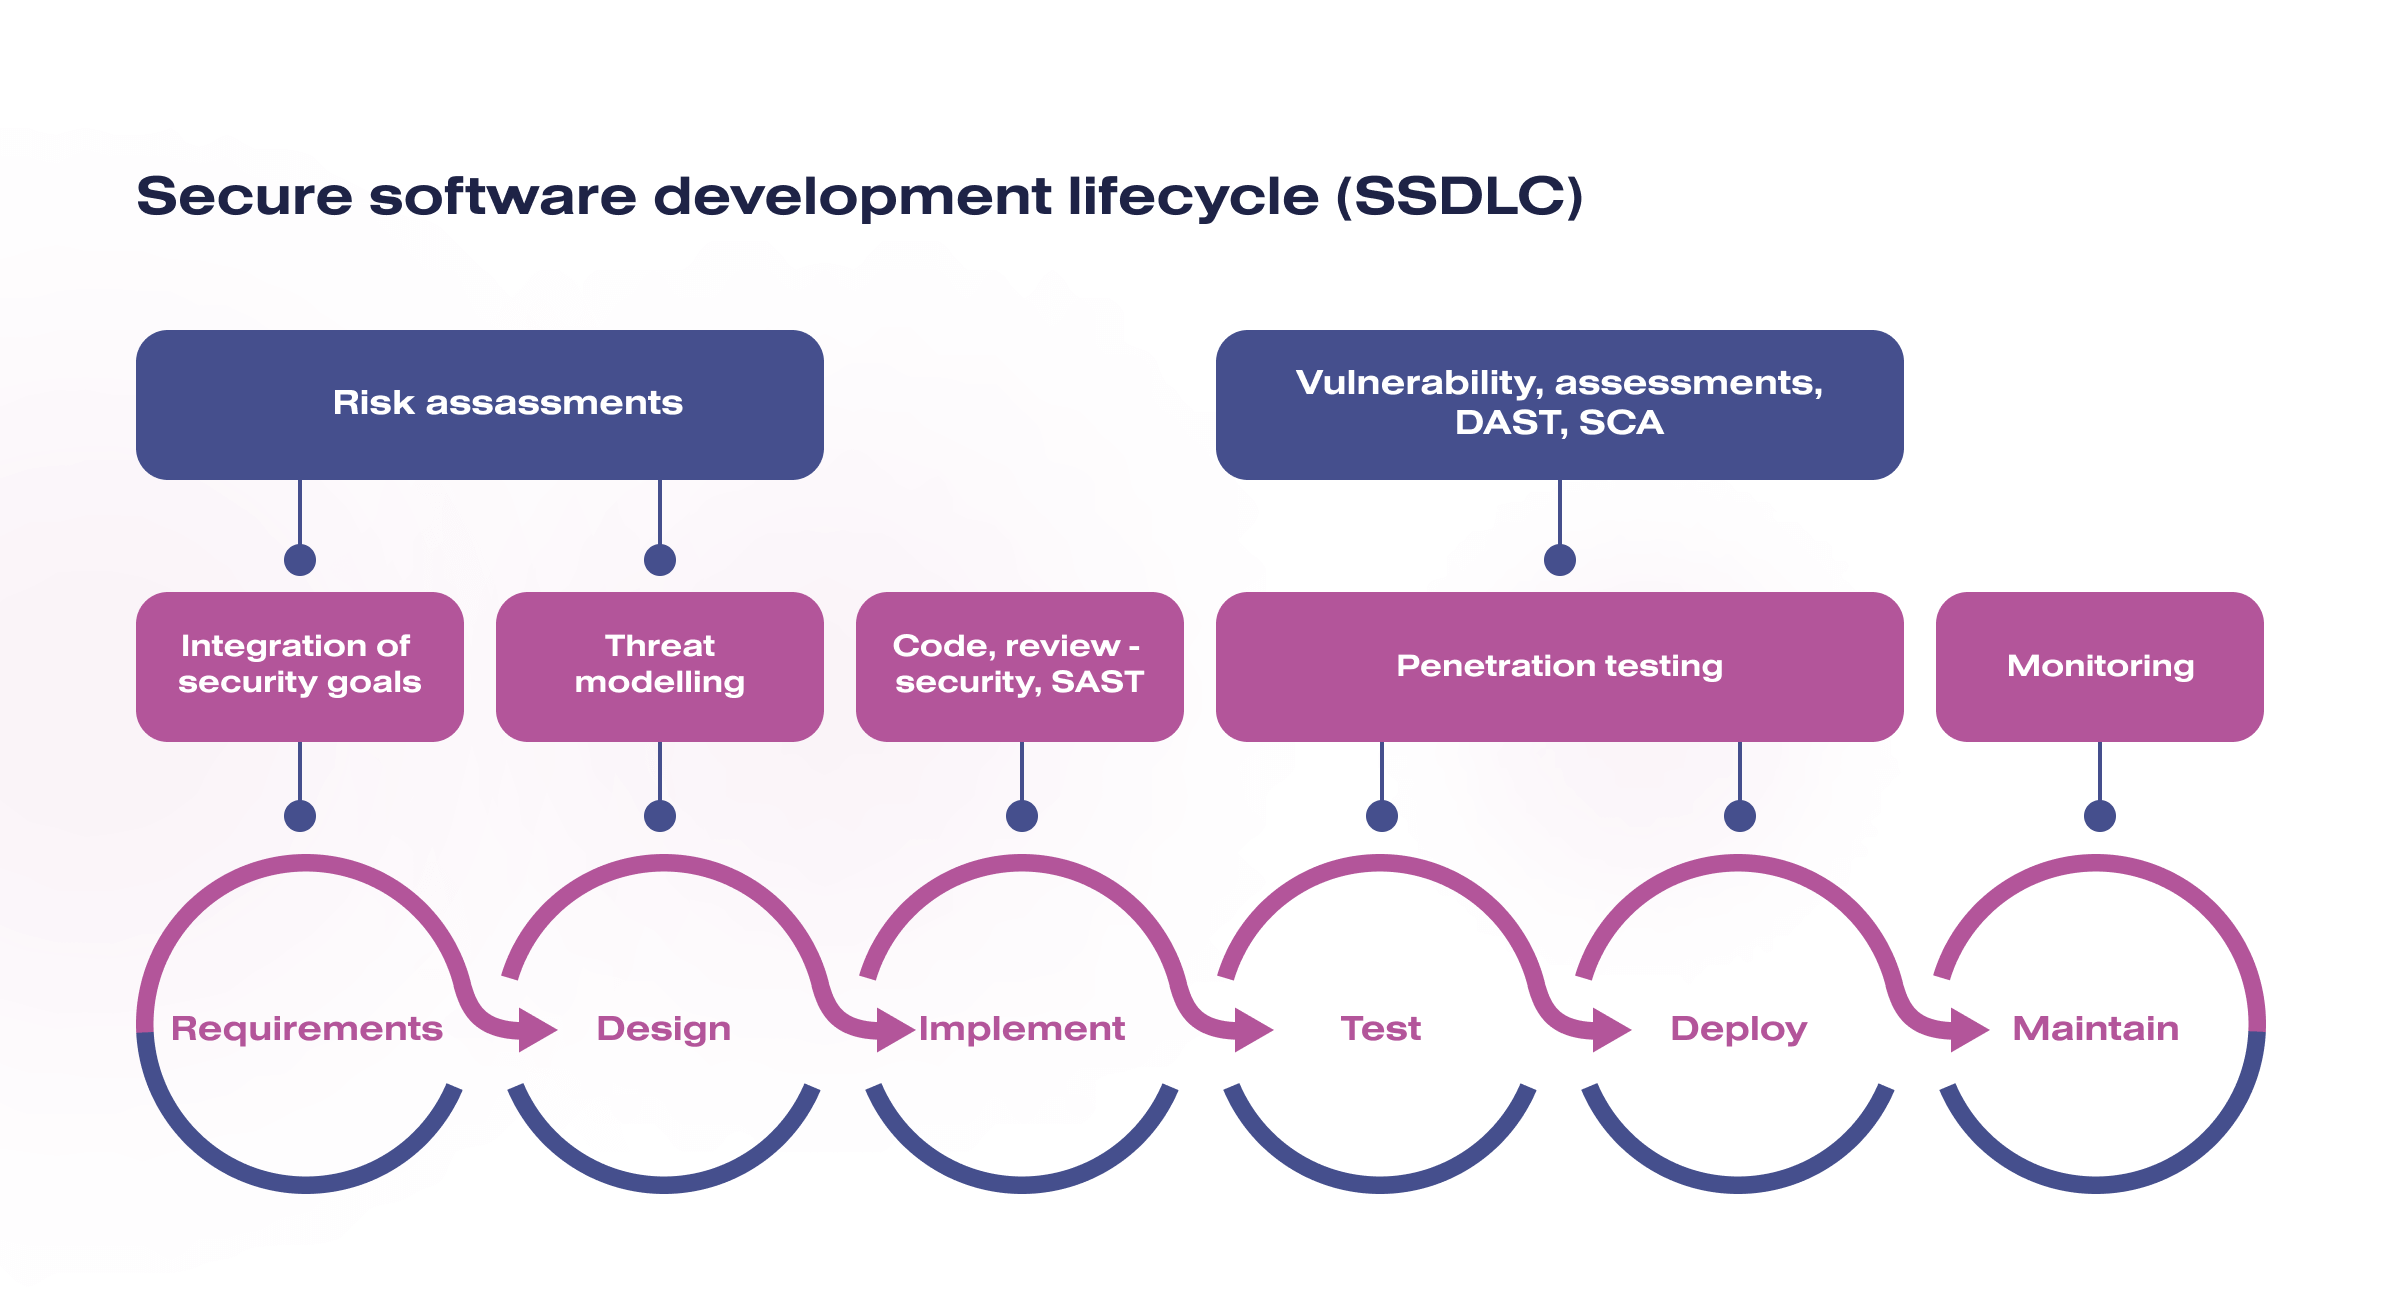Click the Code, review - security, SAST box

[1019, 666]
